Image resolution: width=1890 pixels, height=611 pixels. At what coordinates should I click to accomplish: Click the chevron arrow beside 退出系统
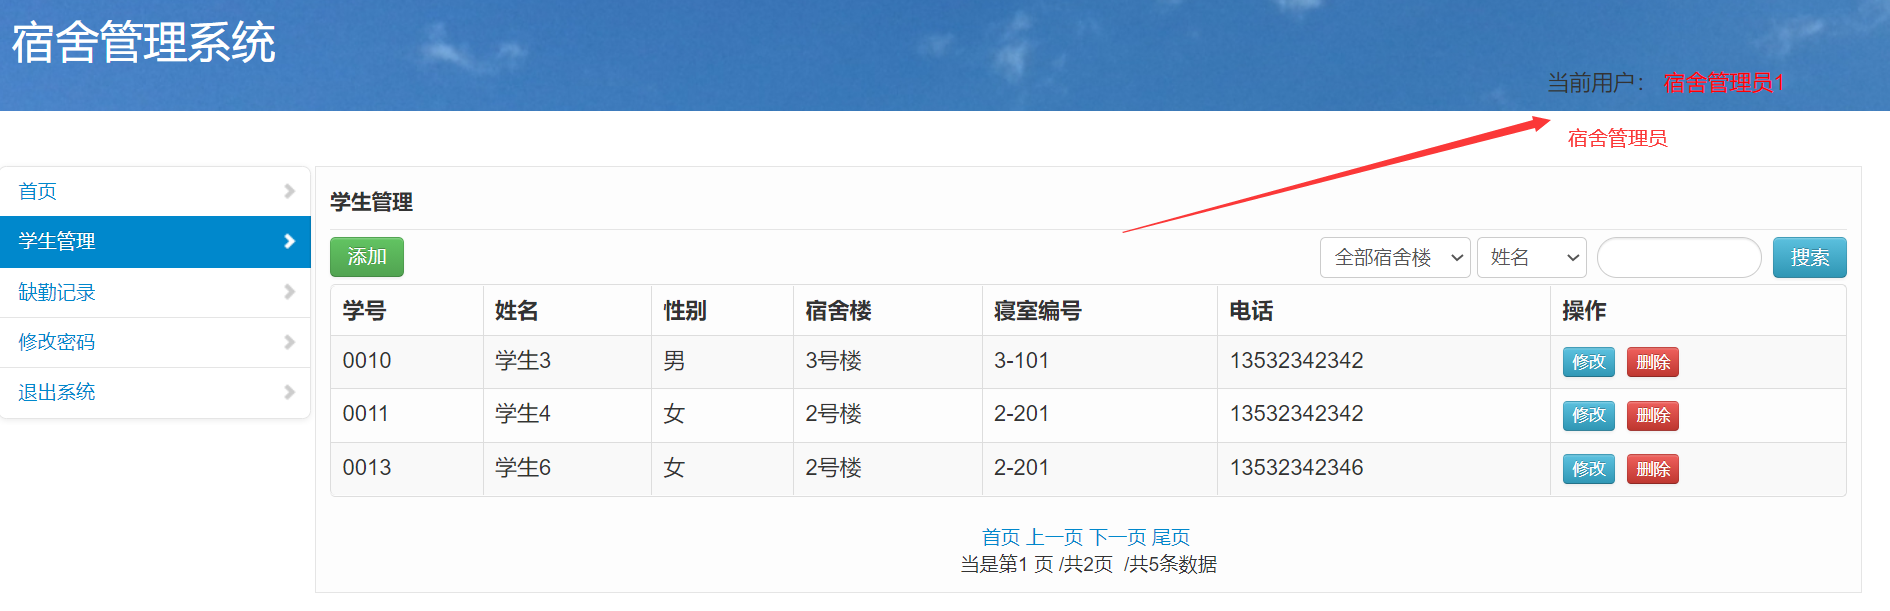[x=289, y=392]
